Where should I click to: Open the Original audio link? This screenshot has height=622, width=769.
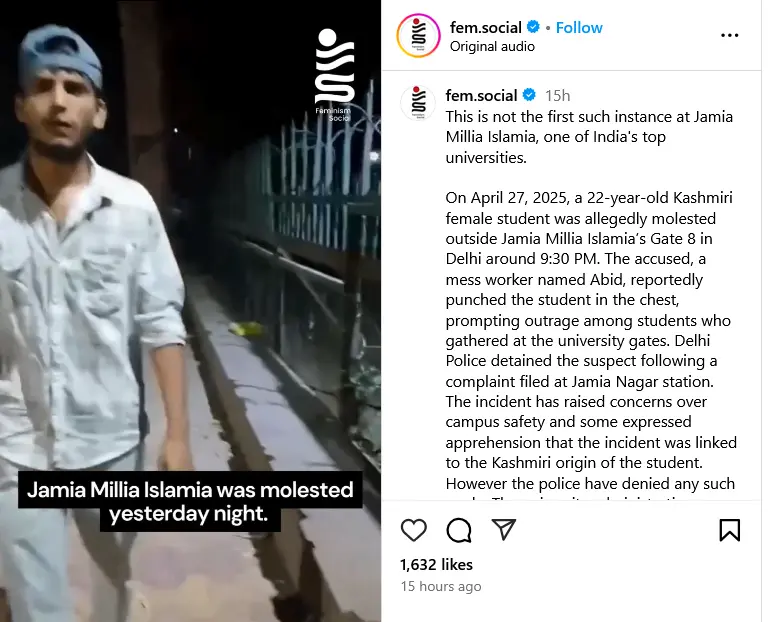pos(492,46)
